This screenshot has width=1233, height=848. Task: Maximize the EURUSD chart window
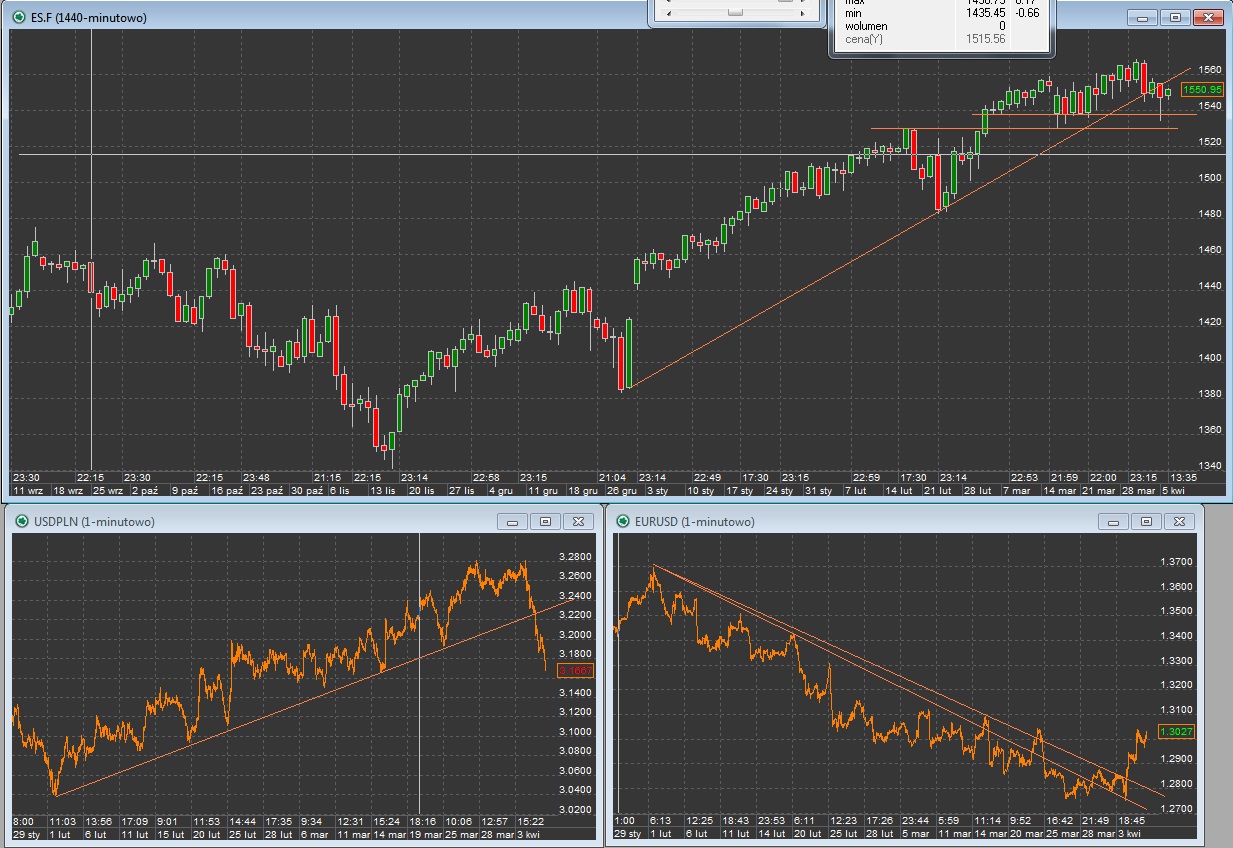pyautogui.click(x=1146, y=521)
